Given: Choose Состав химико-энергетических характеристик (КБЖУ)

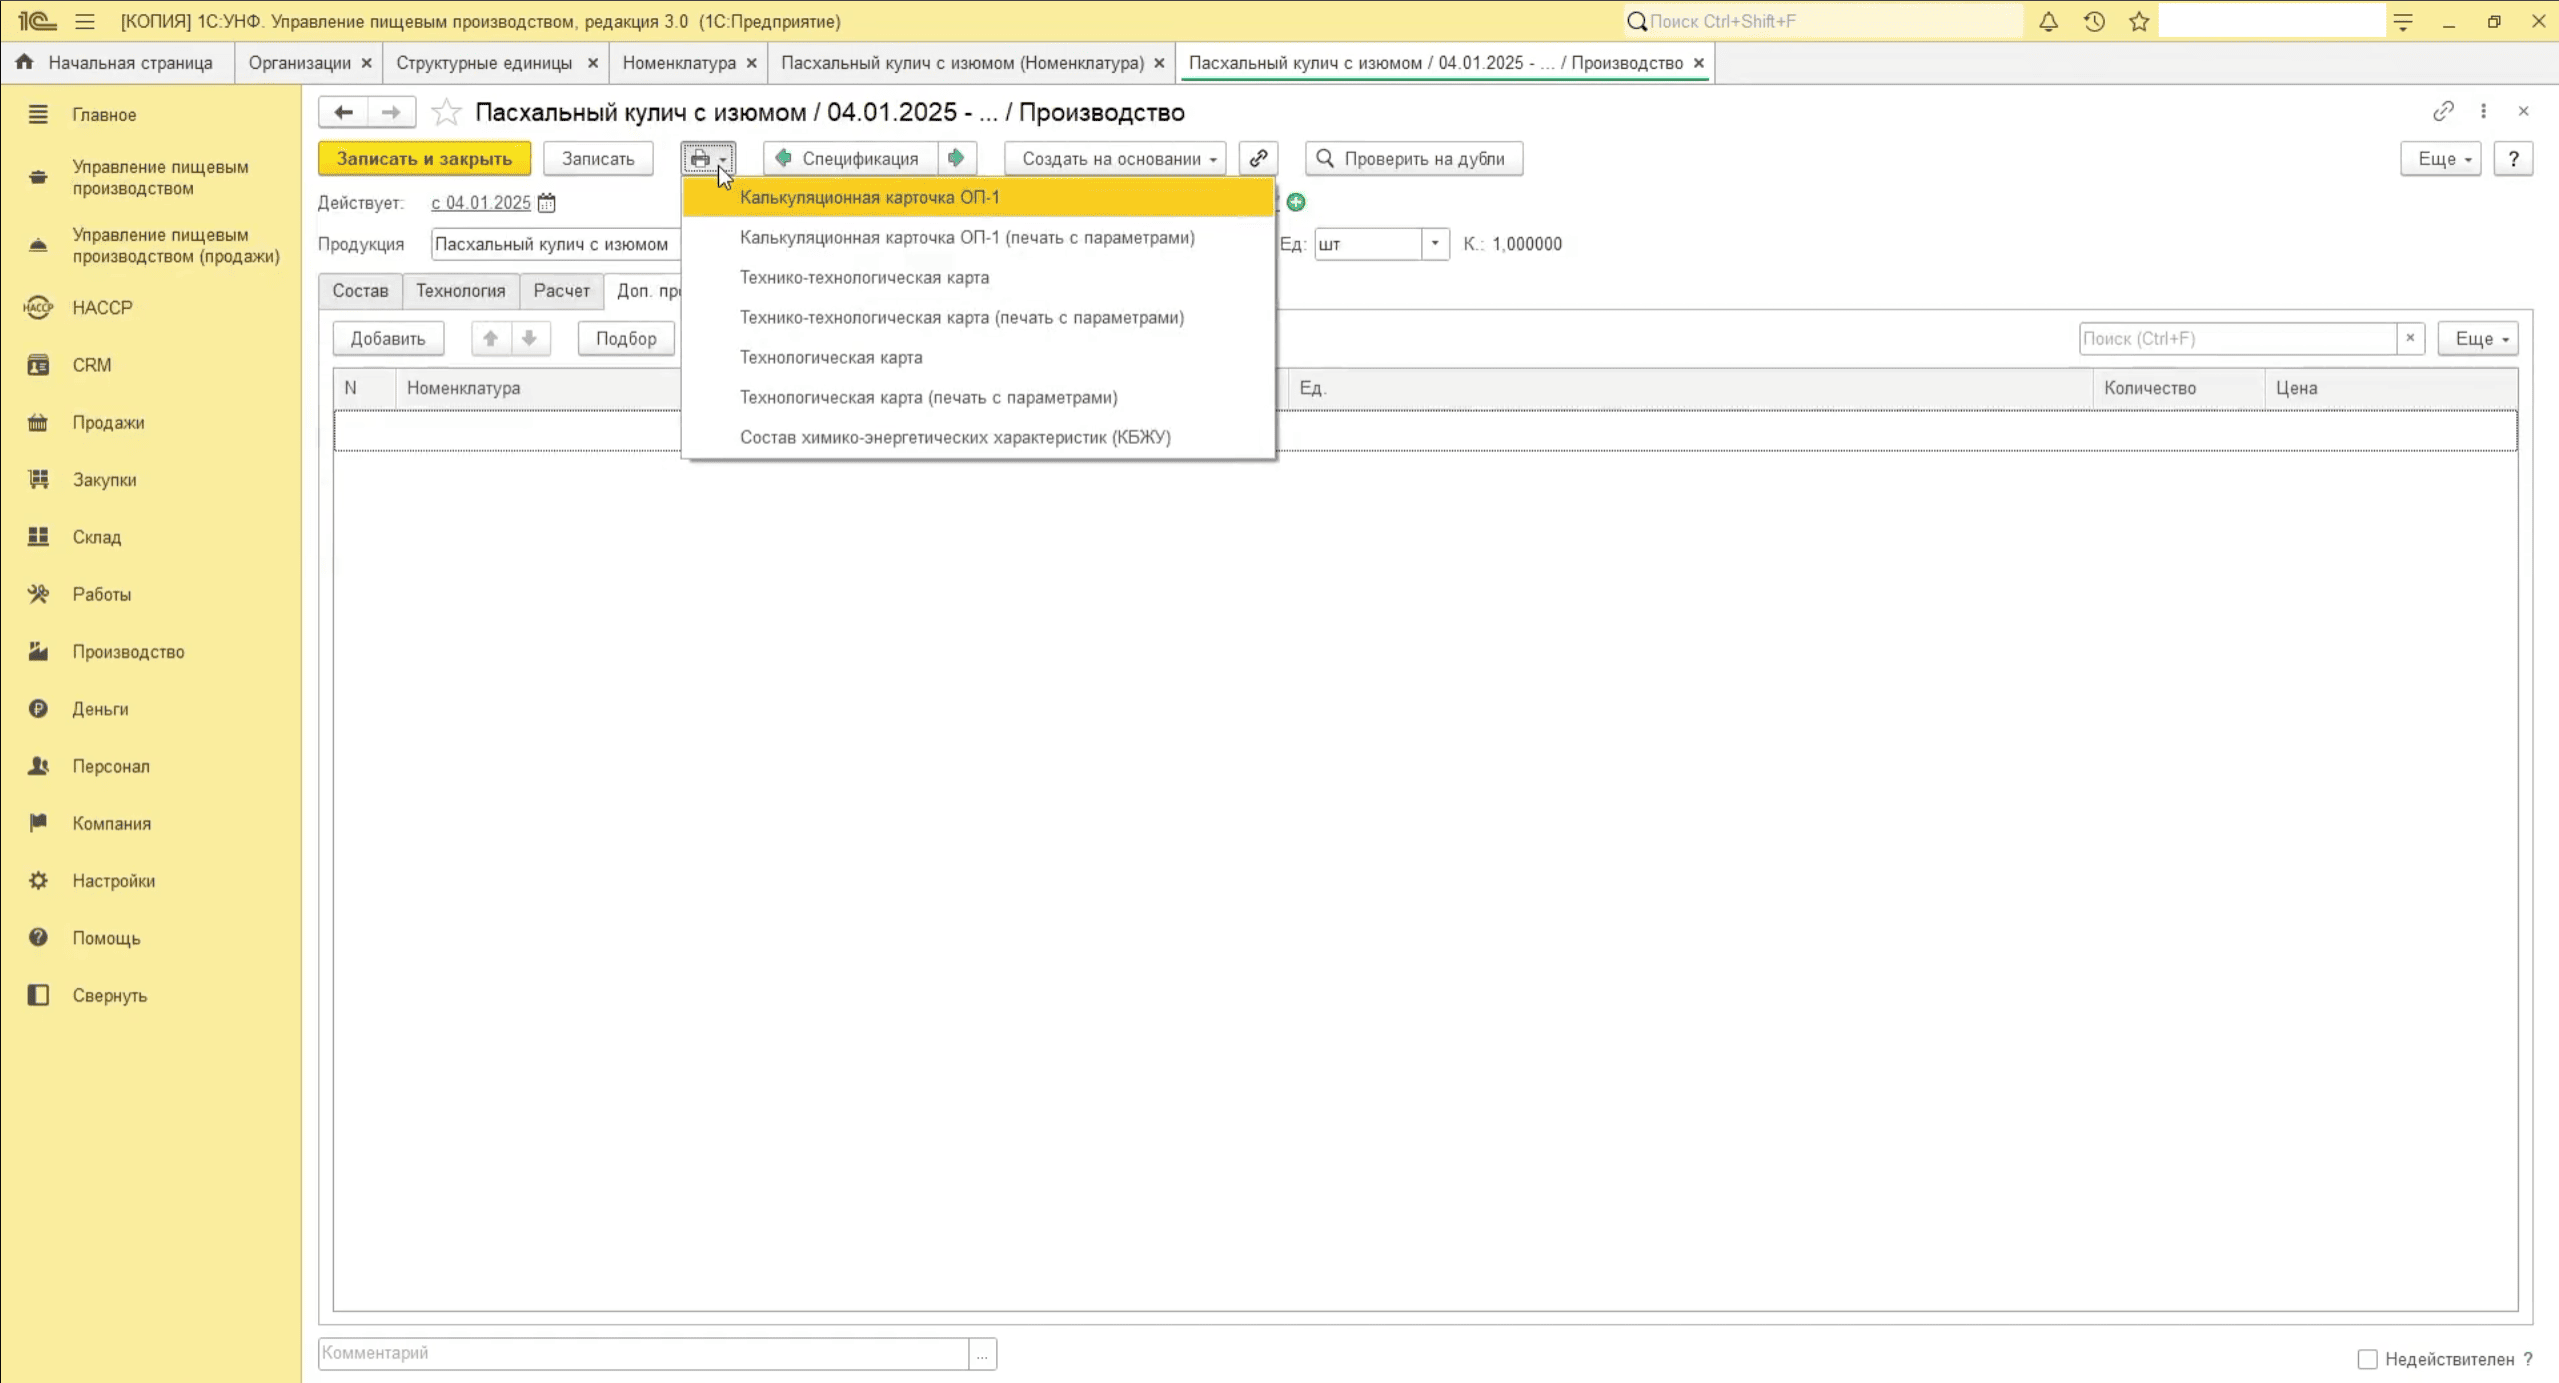Looking at the screenshot, I should click(978, 438).
